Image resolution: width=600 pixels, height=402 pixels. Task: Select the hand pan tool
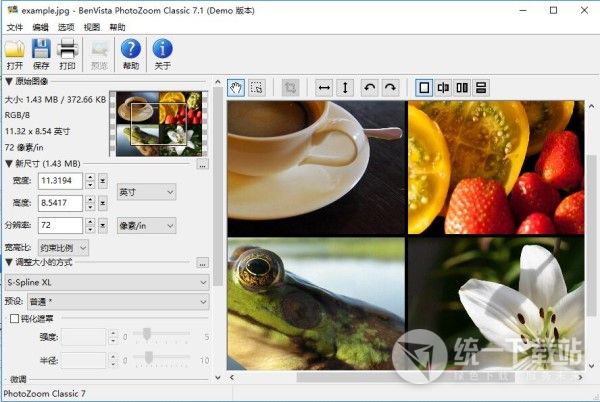click(x=236, y=88)
